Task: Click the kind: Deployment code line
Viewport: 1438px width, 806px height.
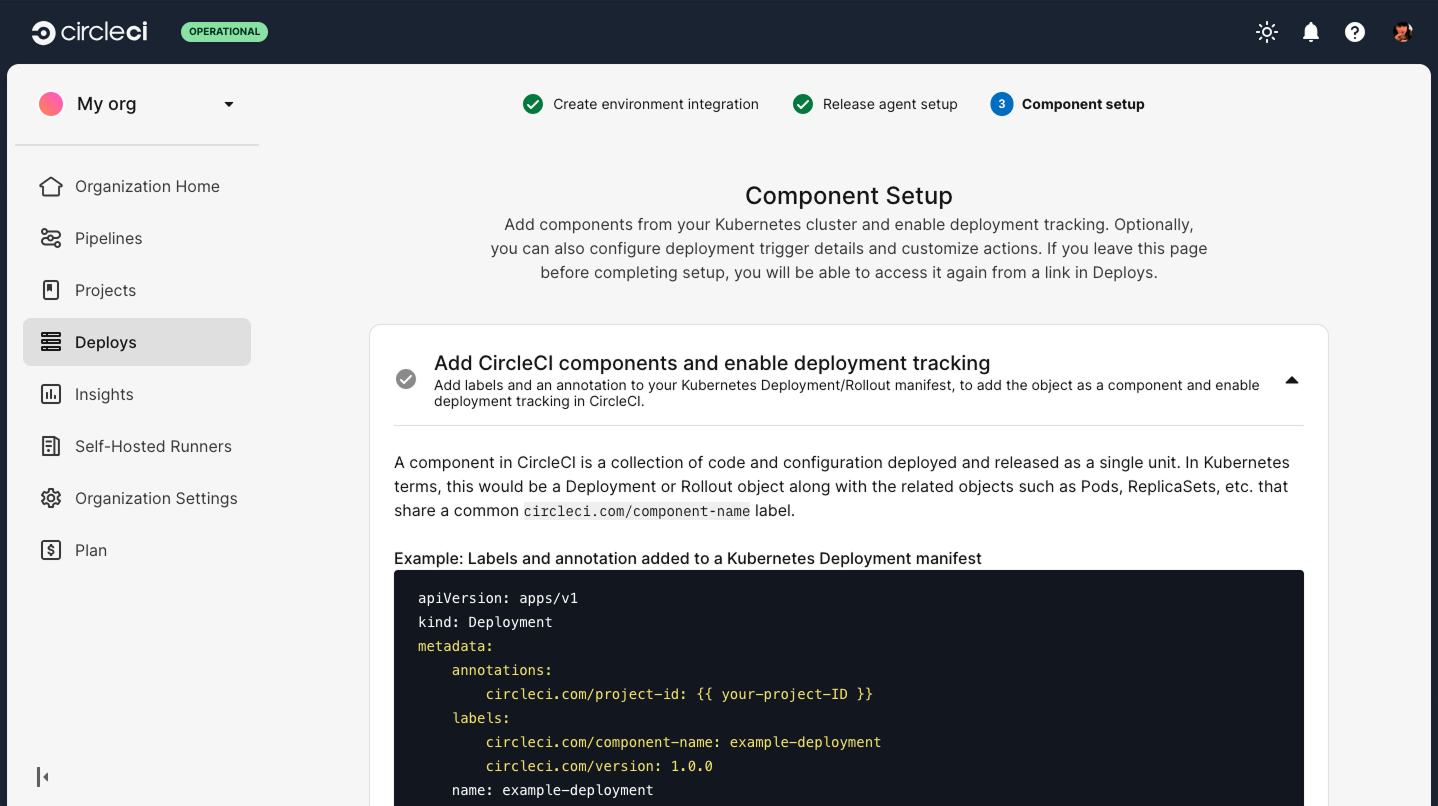Action: 485,622
